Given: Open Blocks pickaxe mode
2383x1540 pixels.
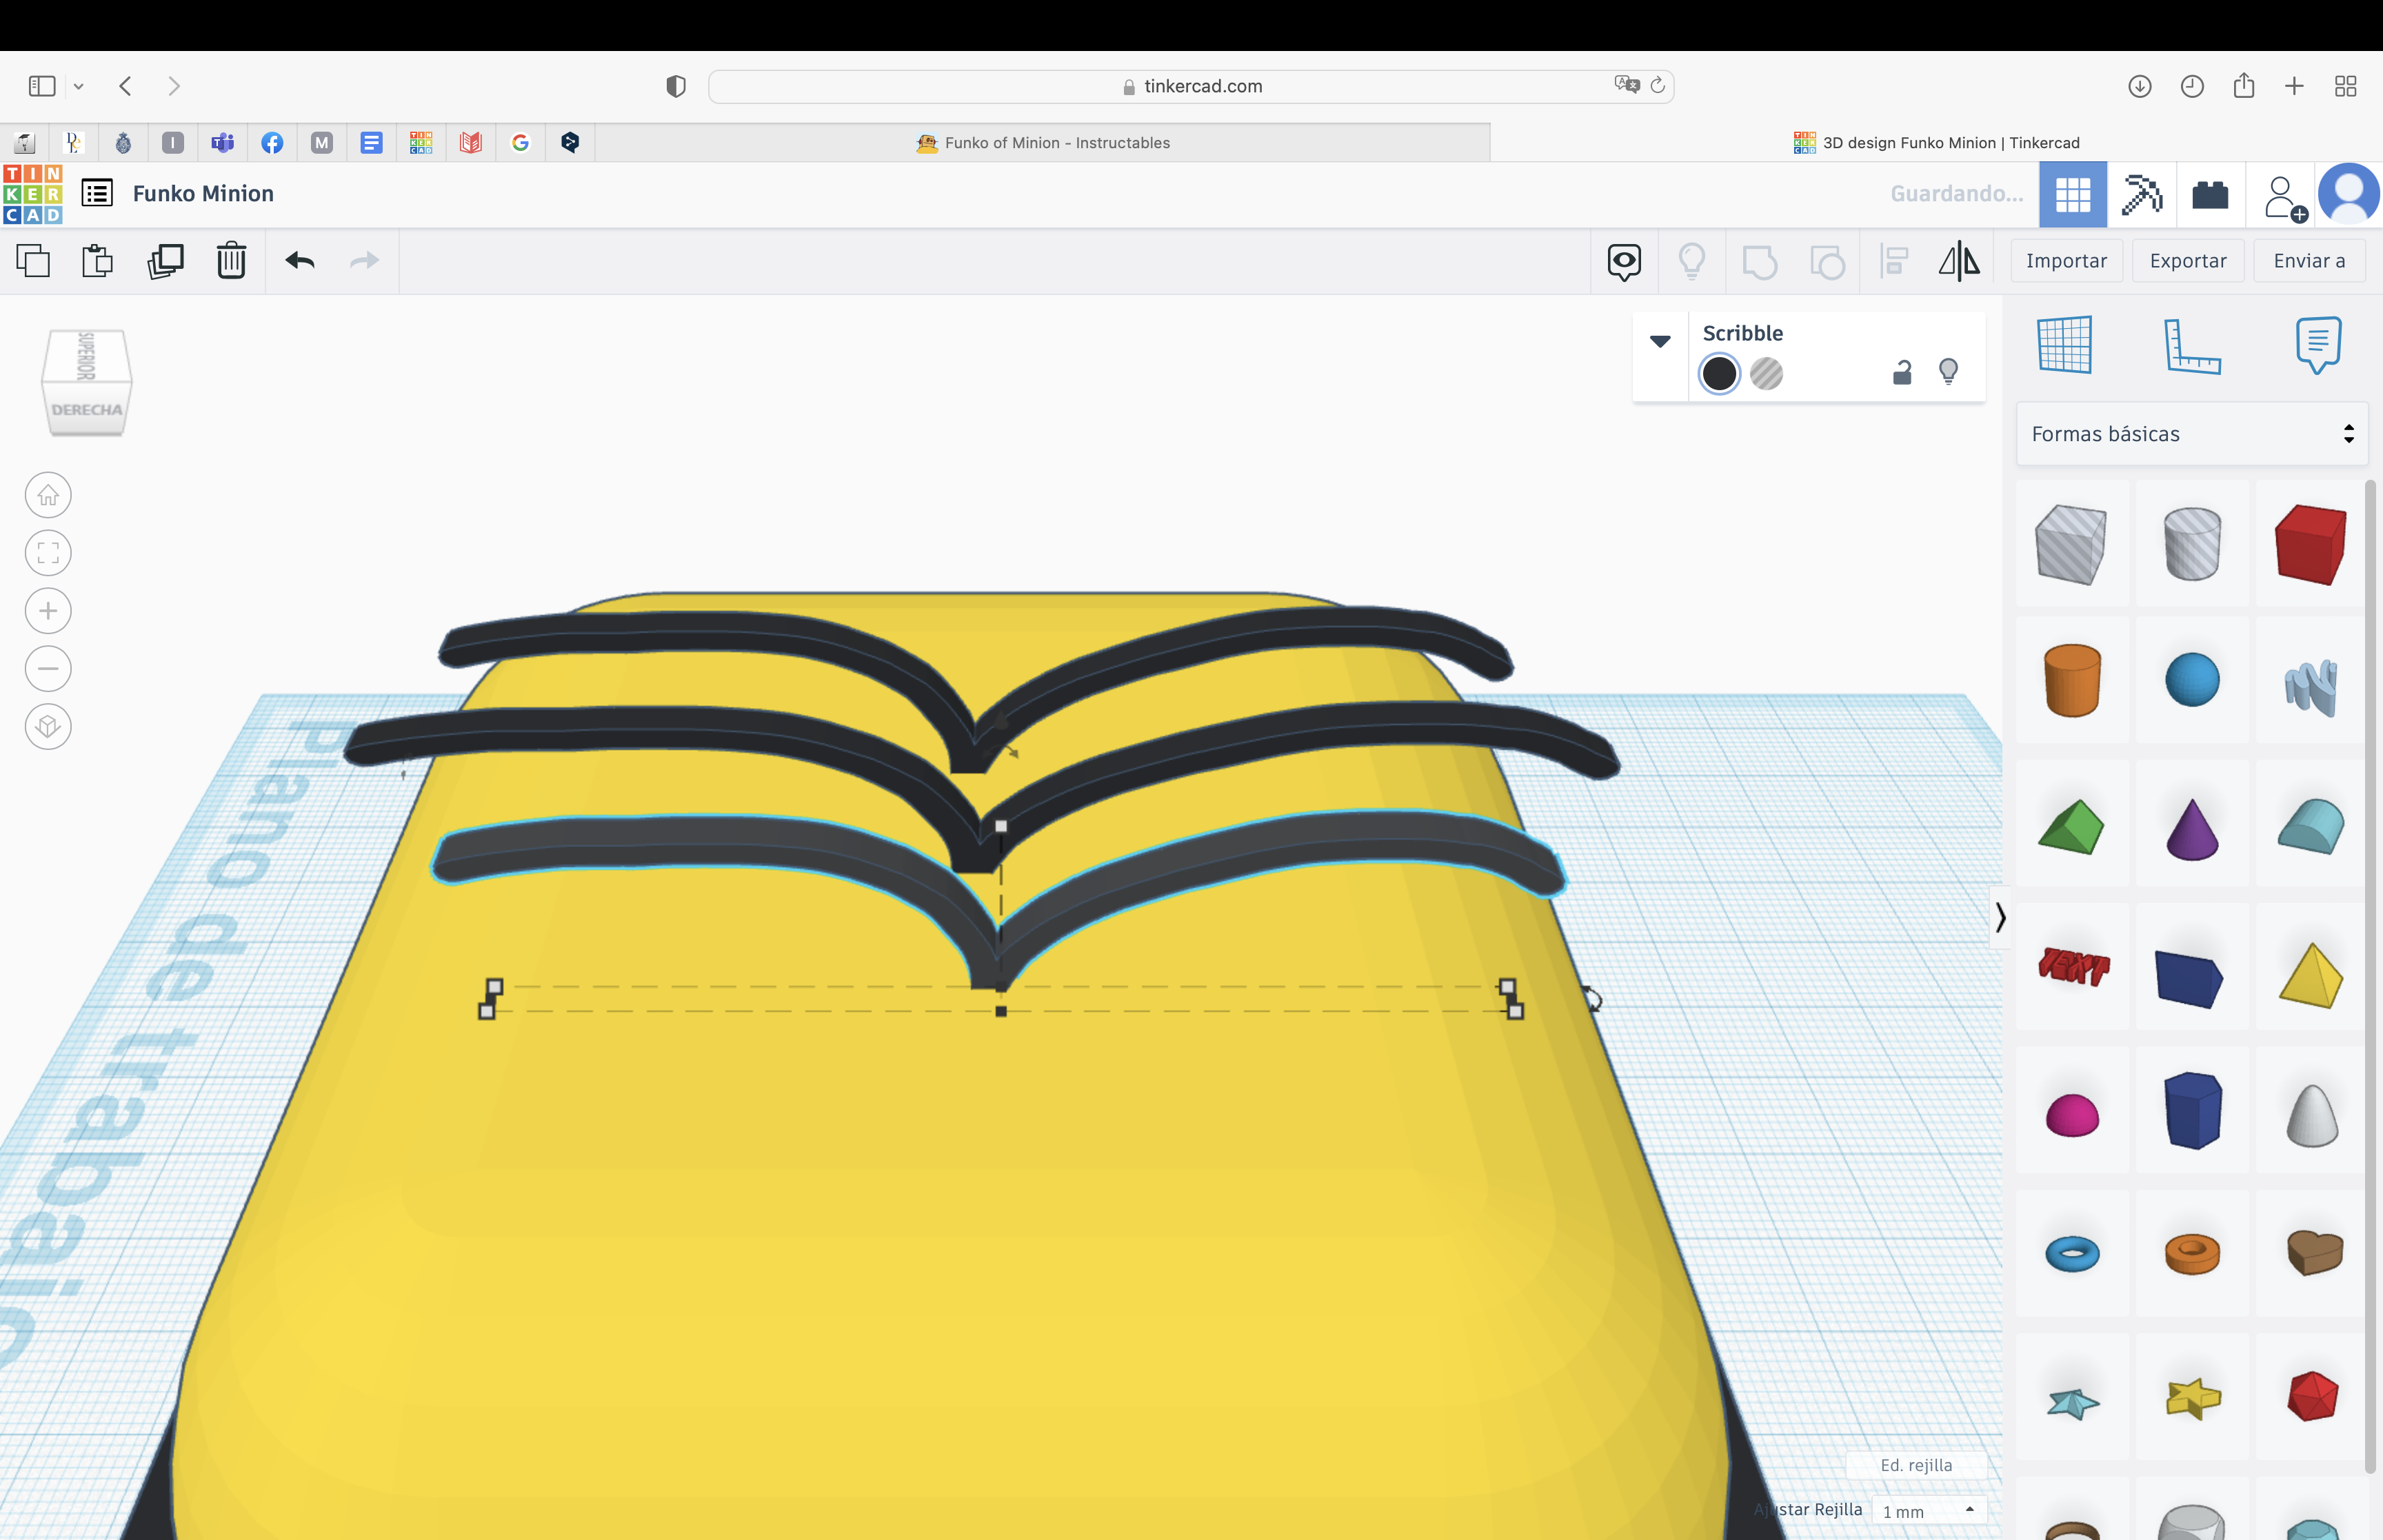Looking at the screenshot, I should tap(2141, 194).
